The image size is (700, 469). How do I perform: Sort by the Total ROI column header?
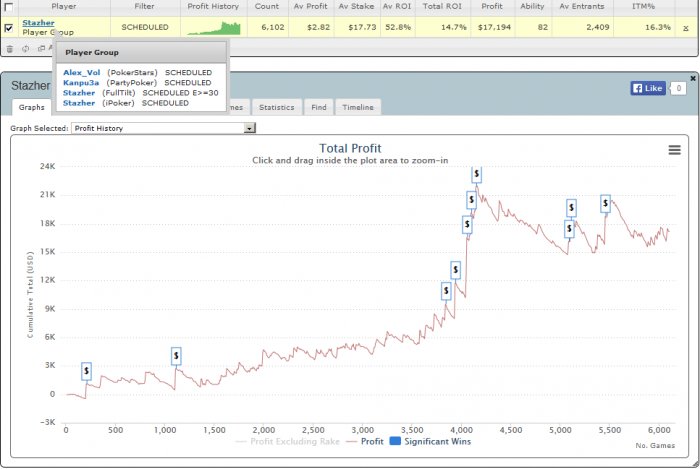pos(442,6)
